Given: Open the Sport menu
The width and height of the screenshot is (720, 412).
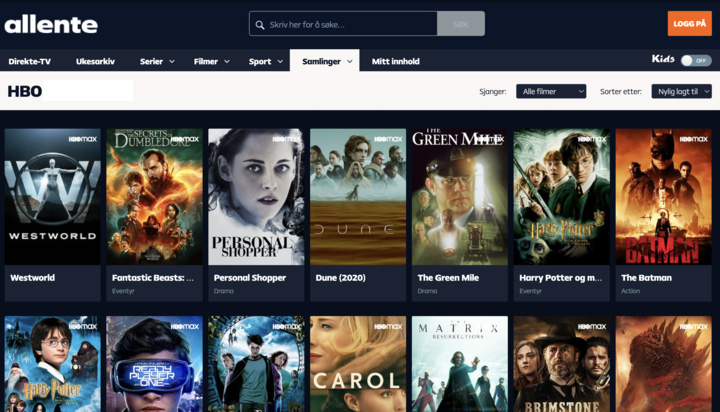Looking at the screenshot, I should 260,61.
